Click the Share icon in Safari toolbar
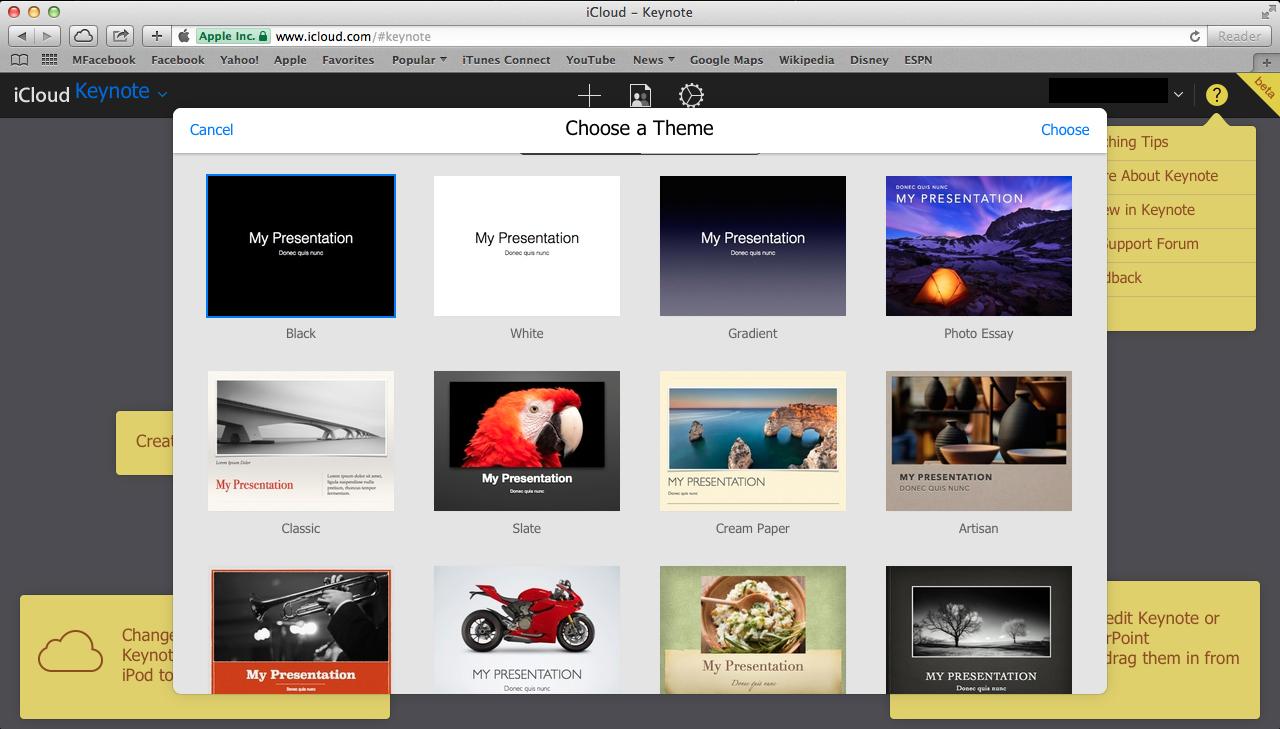 (120, 36)
